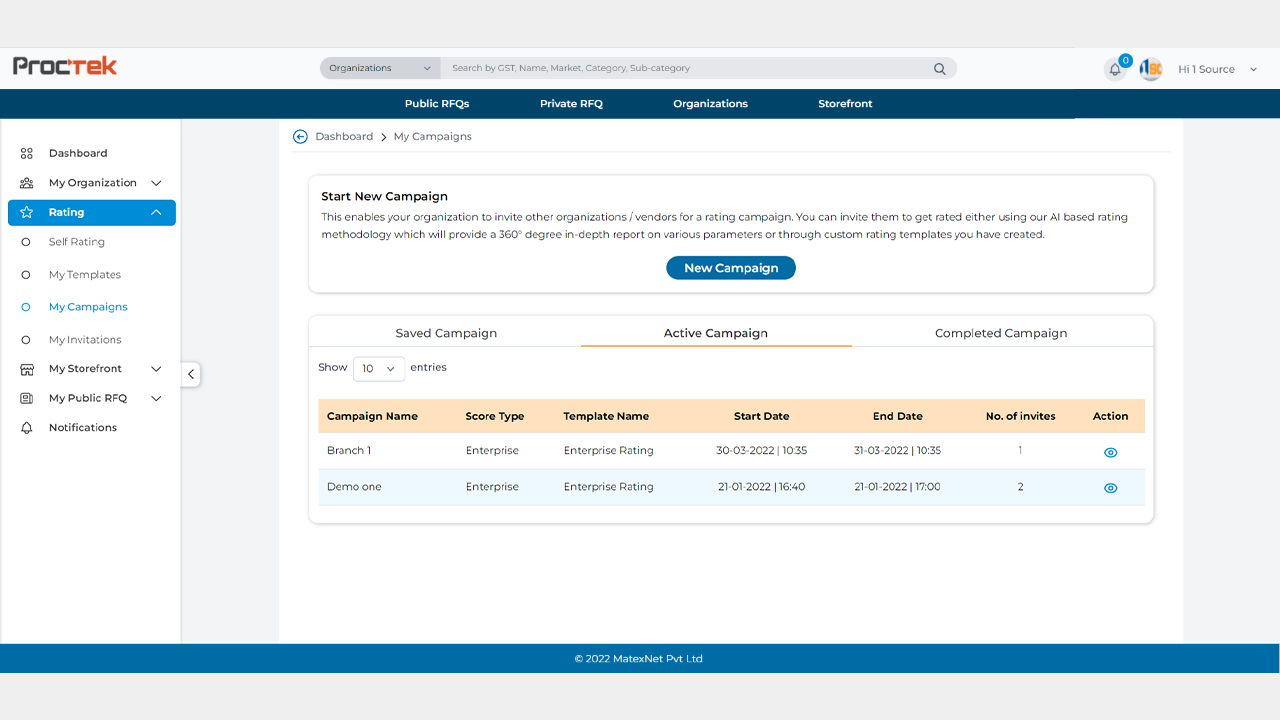Switch to Saved Campaign tab
This screenshot has height=720, width=1280.
(446, 333)
